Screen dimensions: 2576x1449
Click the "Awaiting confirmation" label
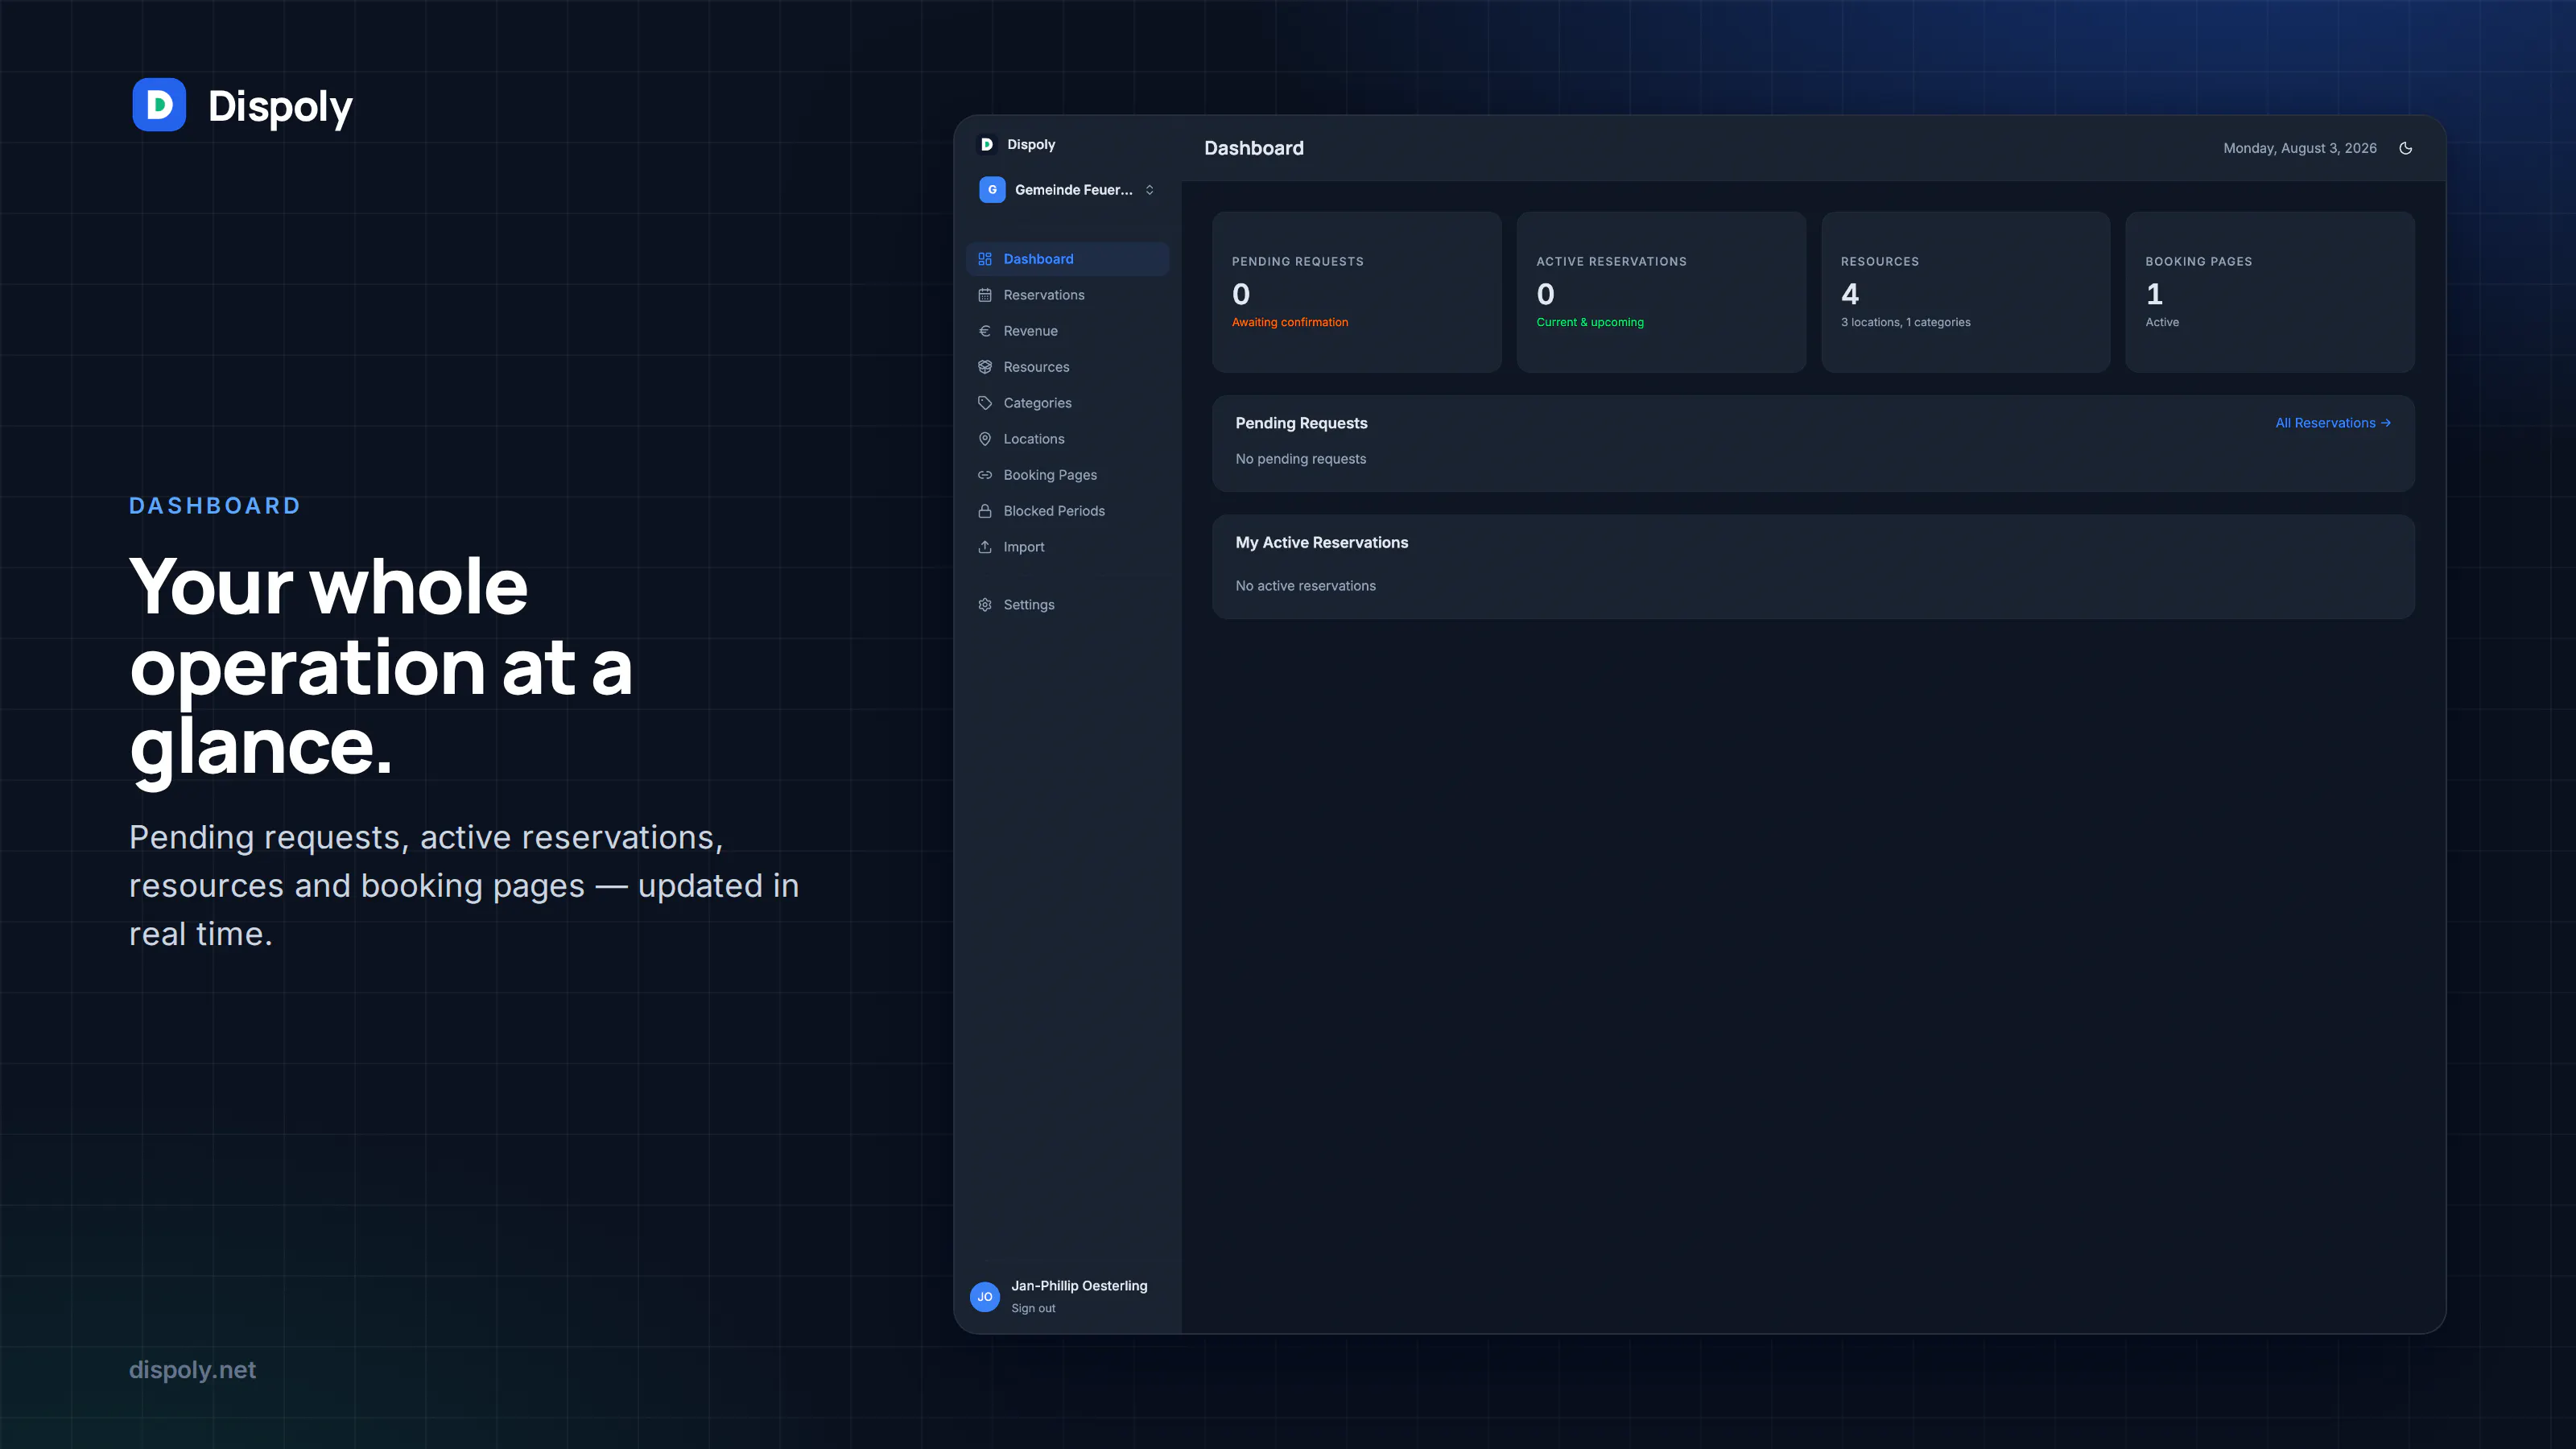1290,322
